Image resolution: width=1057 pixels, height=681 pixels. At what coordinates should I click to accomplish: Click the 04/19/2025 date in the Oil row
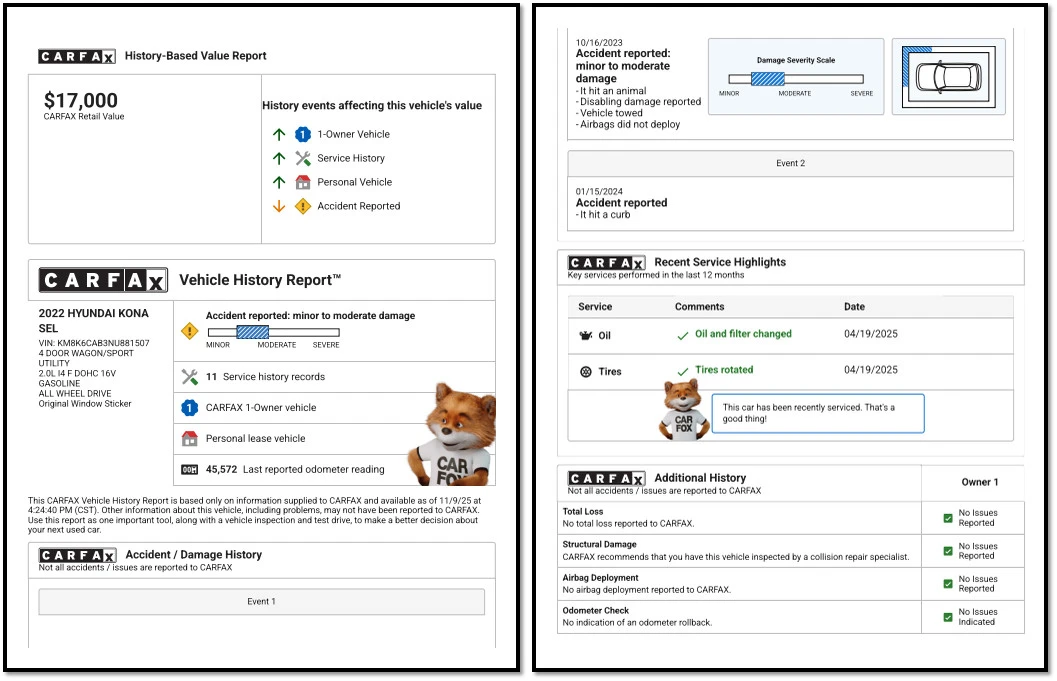coord(871,334)
